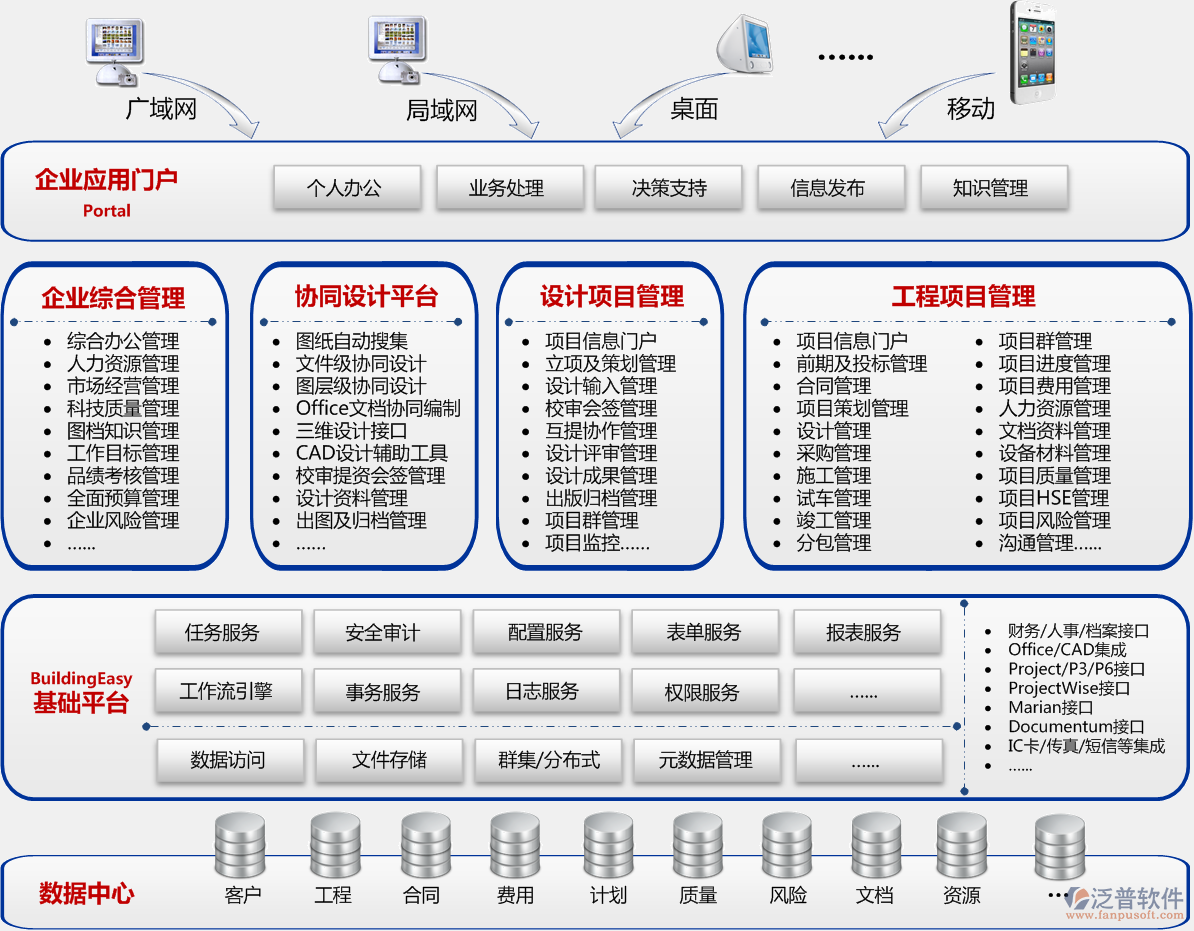Viewport: 1194px width, 931px height.
Task: Toggle the 工作流引擎 module
Action: (229, 690)
